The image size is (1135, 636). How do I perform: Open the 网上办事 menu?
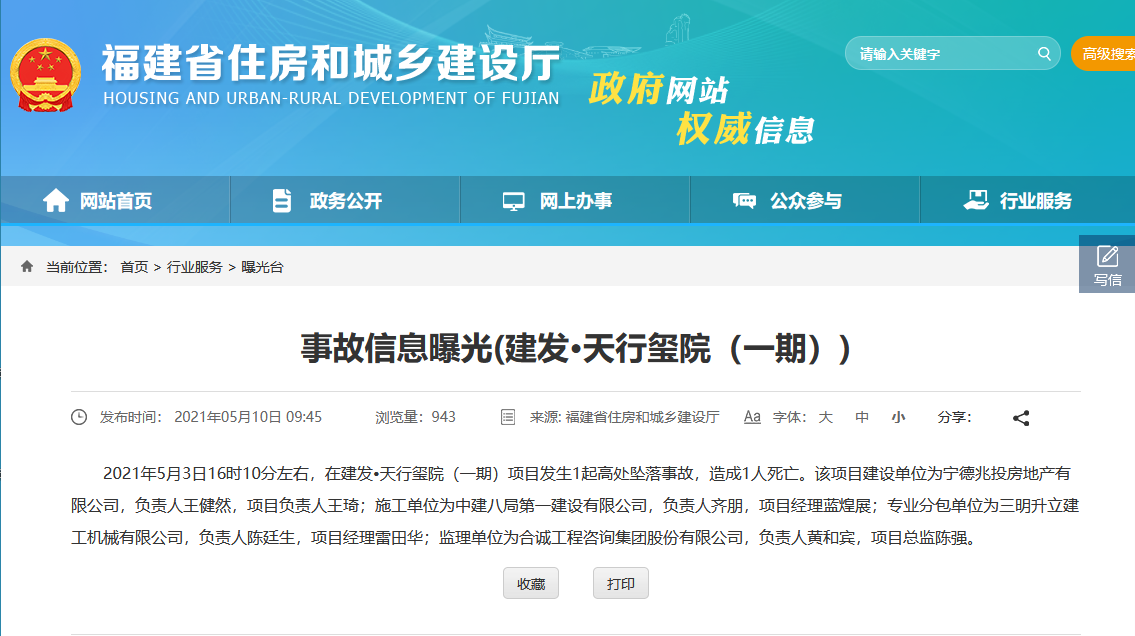coord(575,200)
